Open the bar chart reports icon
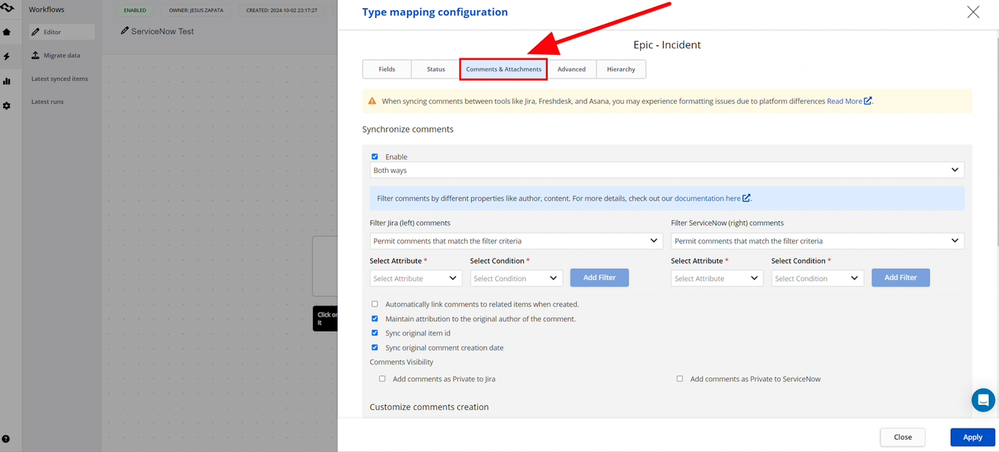 (6, 81)
